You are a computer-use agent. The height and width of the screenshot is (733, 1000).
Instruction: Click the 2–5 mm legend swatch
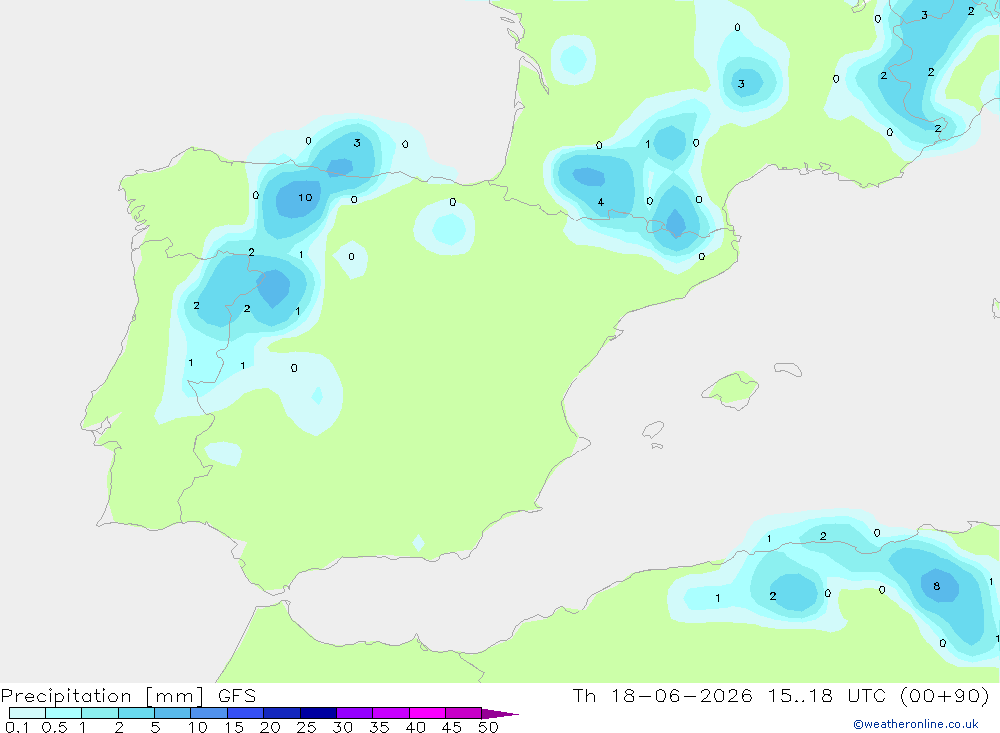click(136, 713)
